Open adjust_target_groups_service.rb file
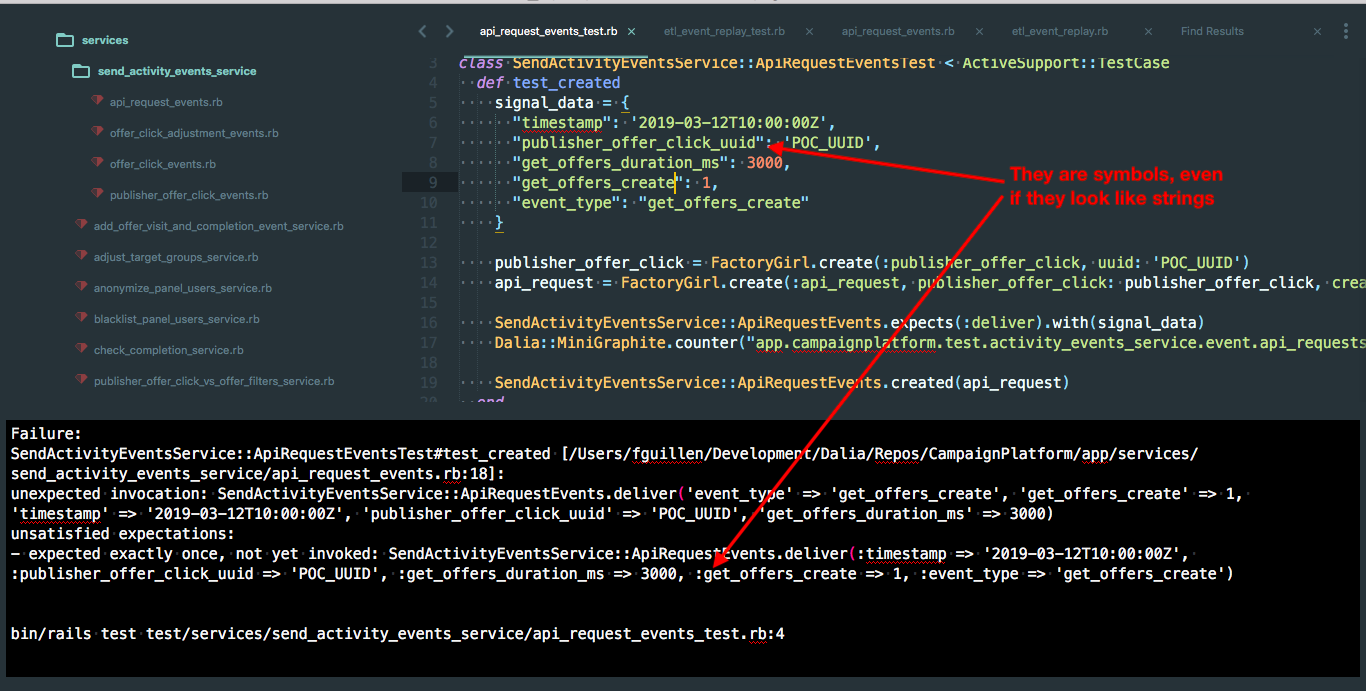Screen dimensions: 1366x691 click(x=176, y=257)
